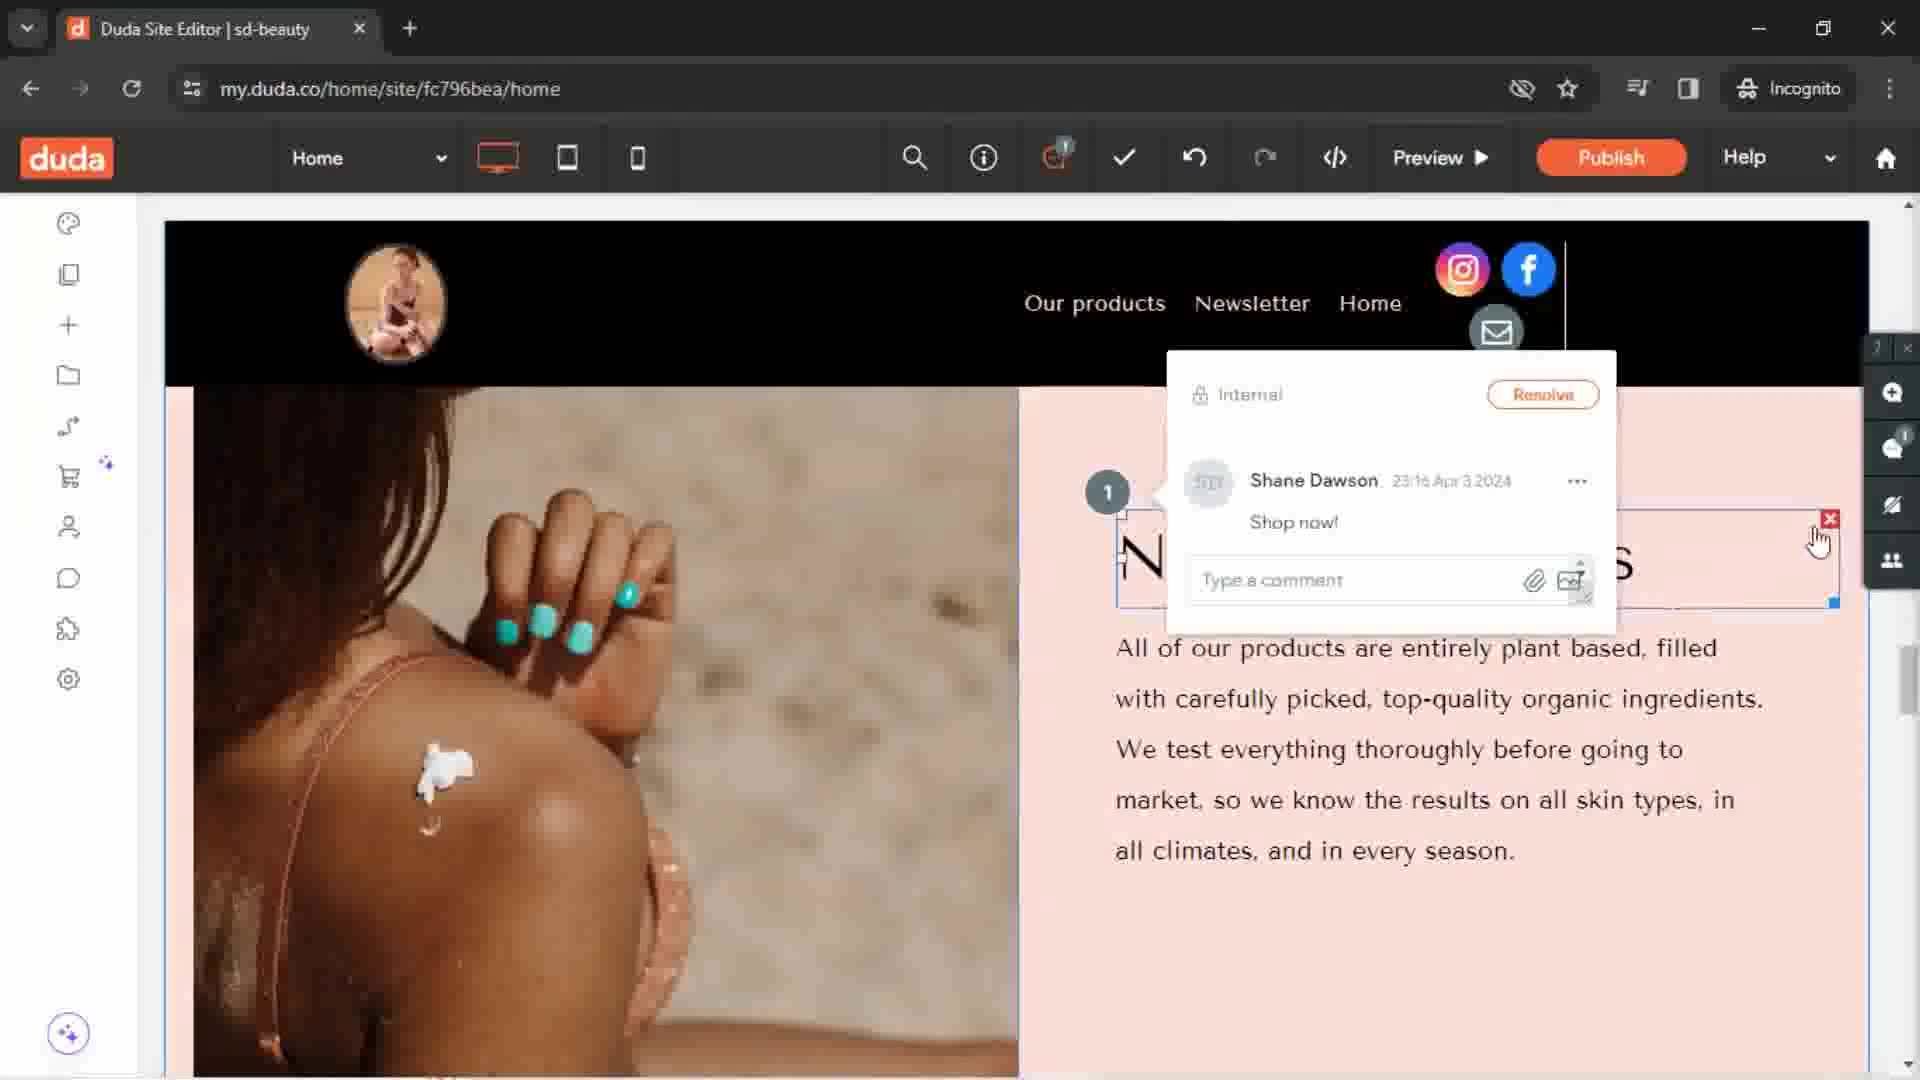Delete the selected title widget red X
1920x1080 pixels.
click(1830, 518)
